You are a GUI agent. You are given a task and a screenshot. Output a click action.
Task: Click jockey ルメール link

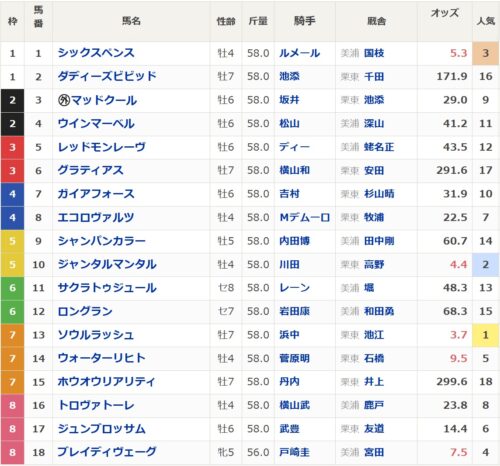tap(299, 53)
